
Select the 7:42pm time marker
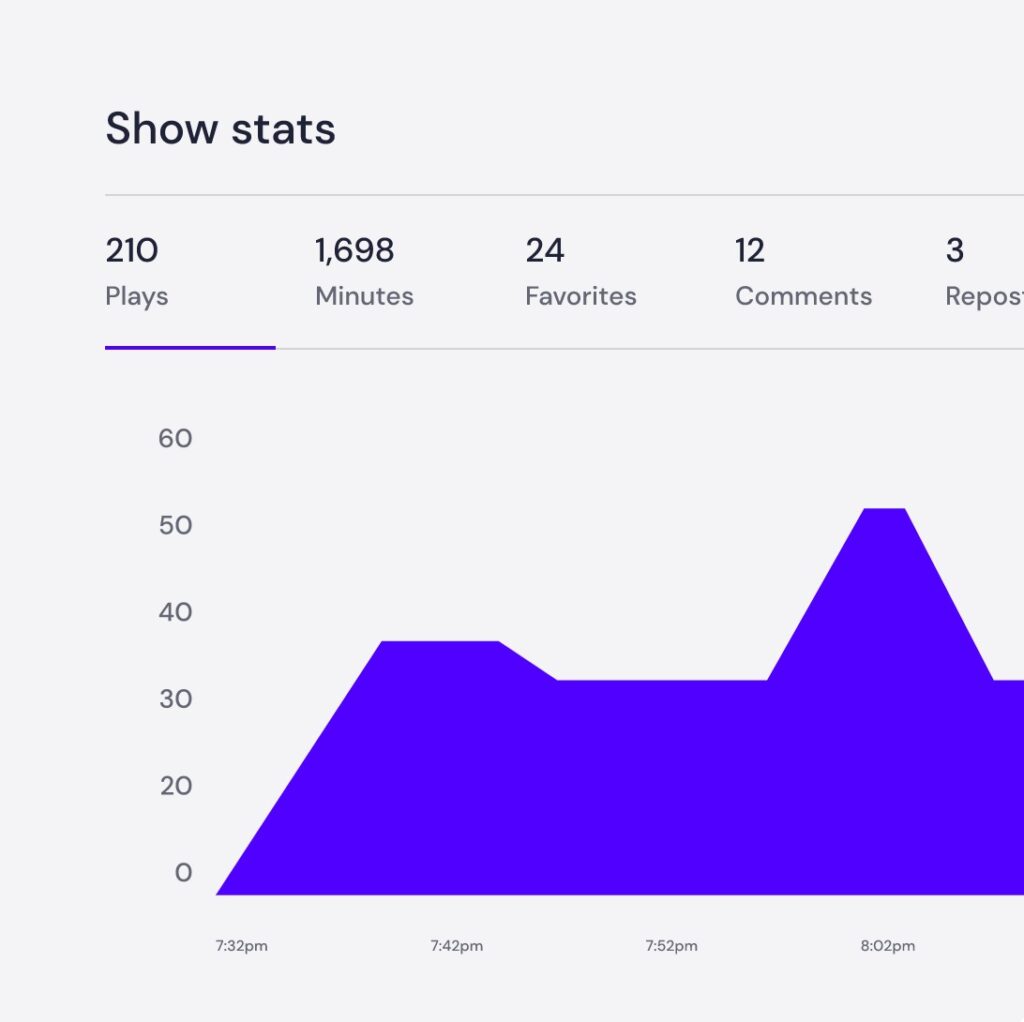point(456,945)
